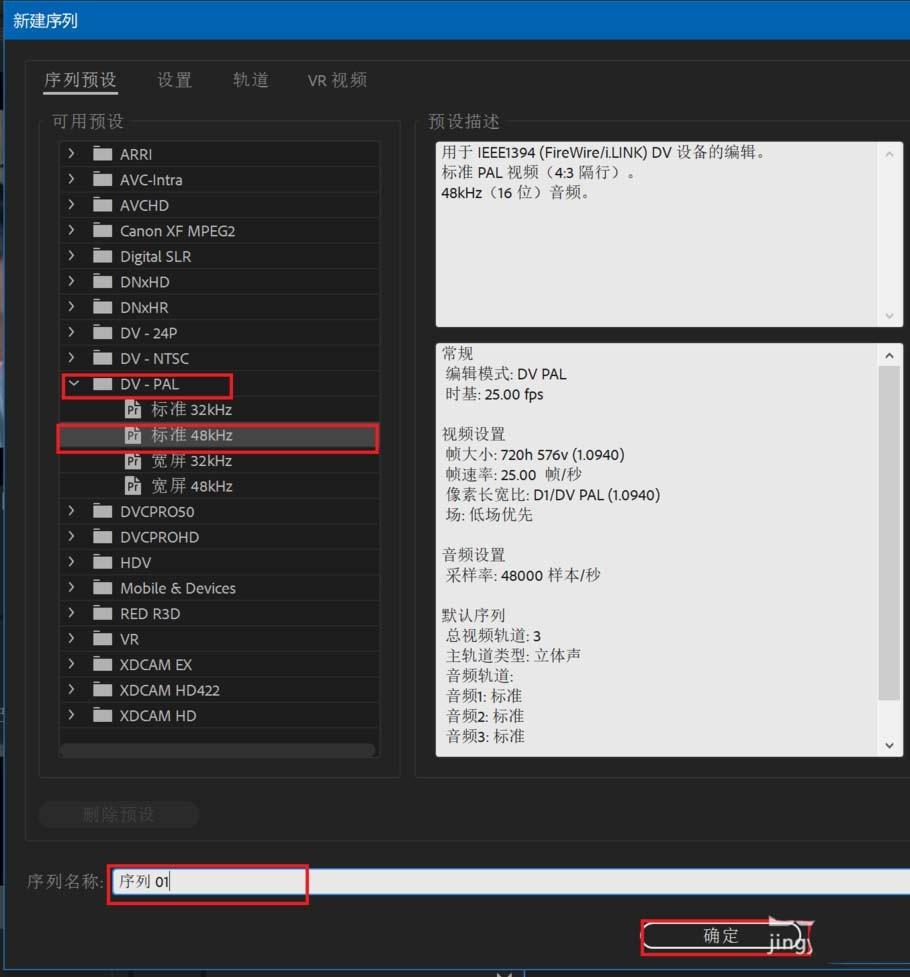Expand the XDCAM HD422 folder
The width and height of the screenshot is (910, 977).
(x=70, y=690)
